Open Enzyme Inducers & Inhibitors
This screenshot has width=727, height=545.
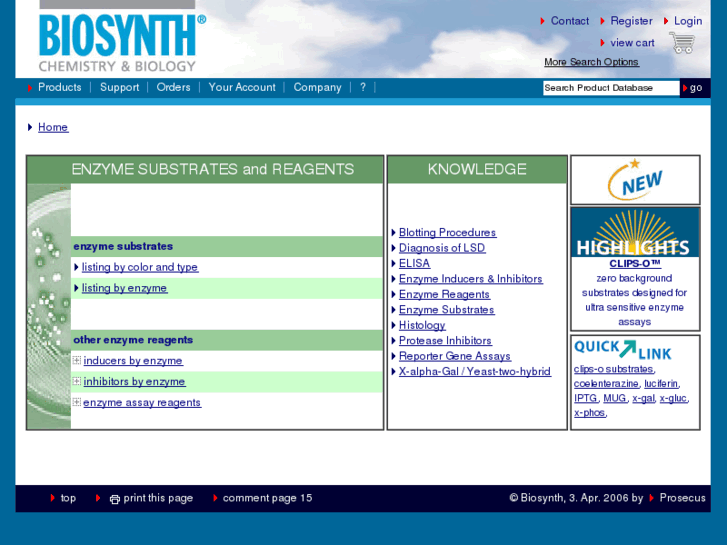471,279
